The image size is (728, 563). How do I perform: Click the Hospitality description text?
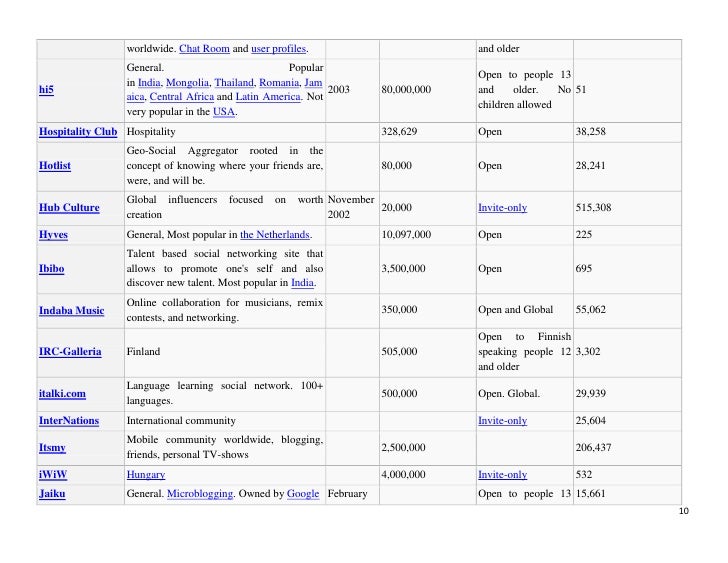tap(151, 132)
